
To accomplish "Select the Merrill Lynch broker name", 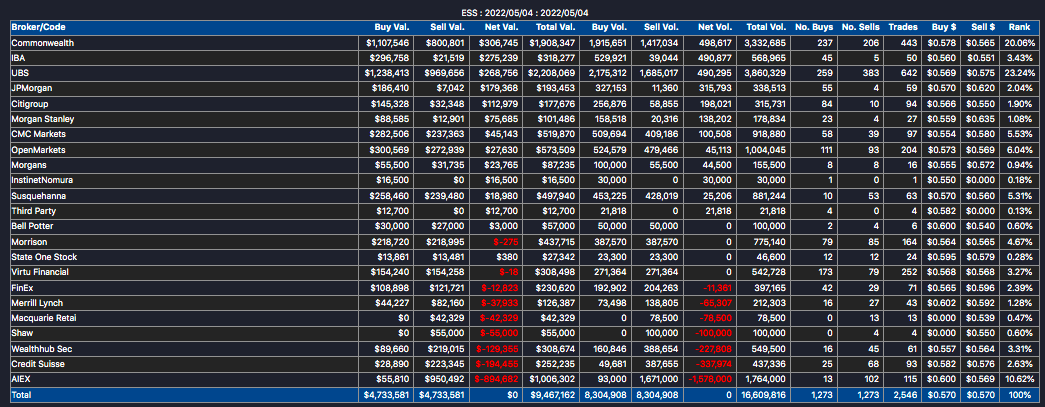I will click(x=37, y=303).
